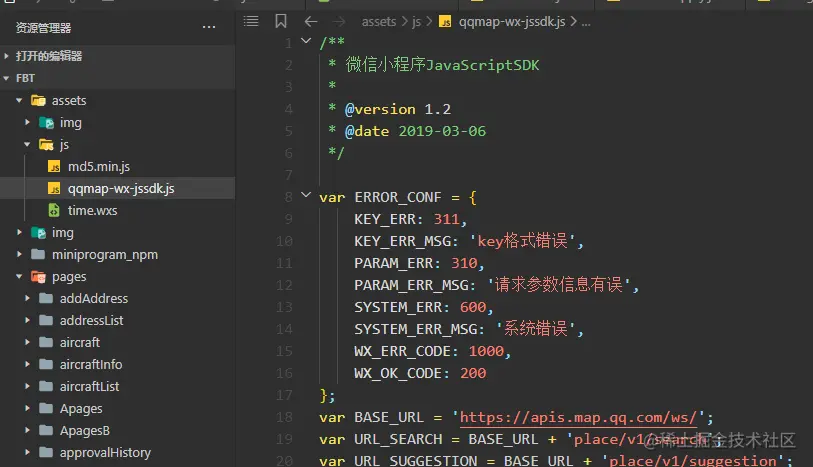Click the time.wxs file icon

point(54,210)
